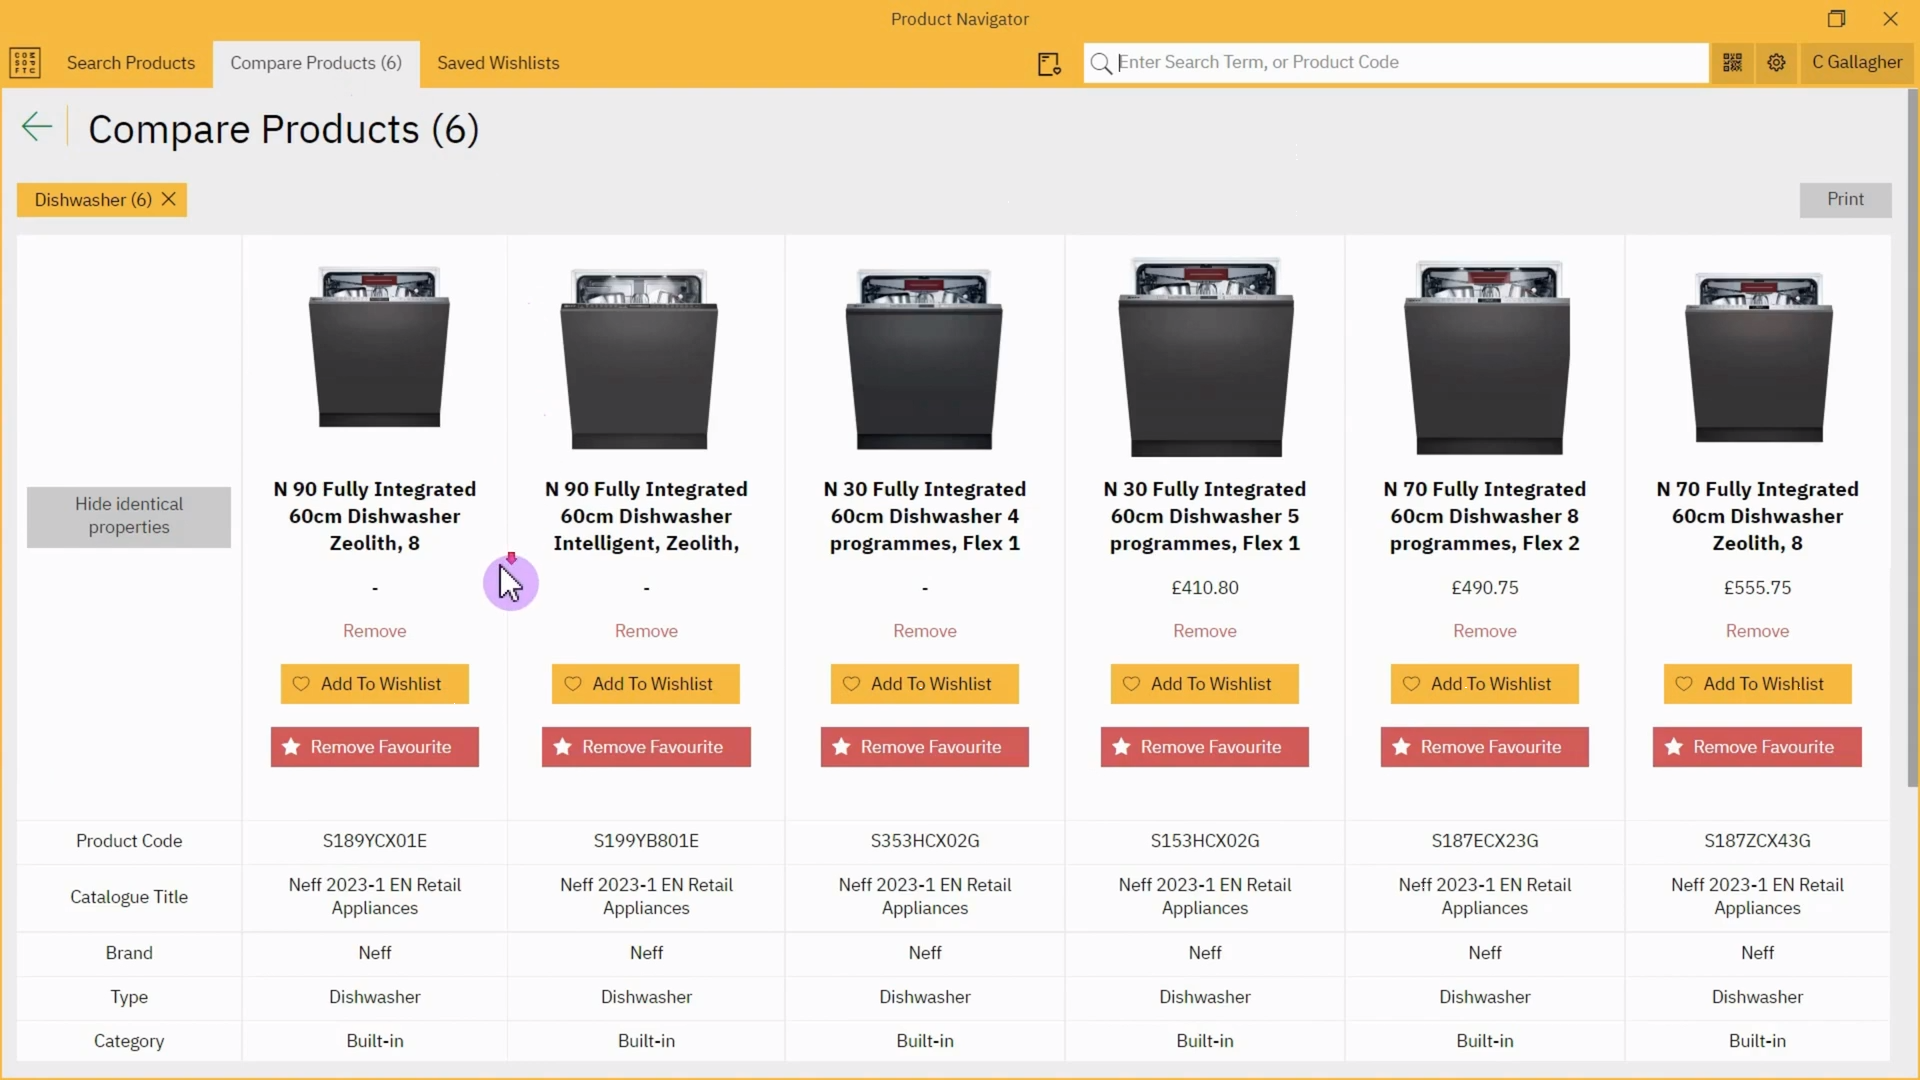This screenshot has width=1920, height=1080.
Task: Open the QR code scanner icon
Action: [x=1733, y=63]
